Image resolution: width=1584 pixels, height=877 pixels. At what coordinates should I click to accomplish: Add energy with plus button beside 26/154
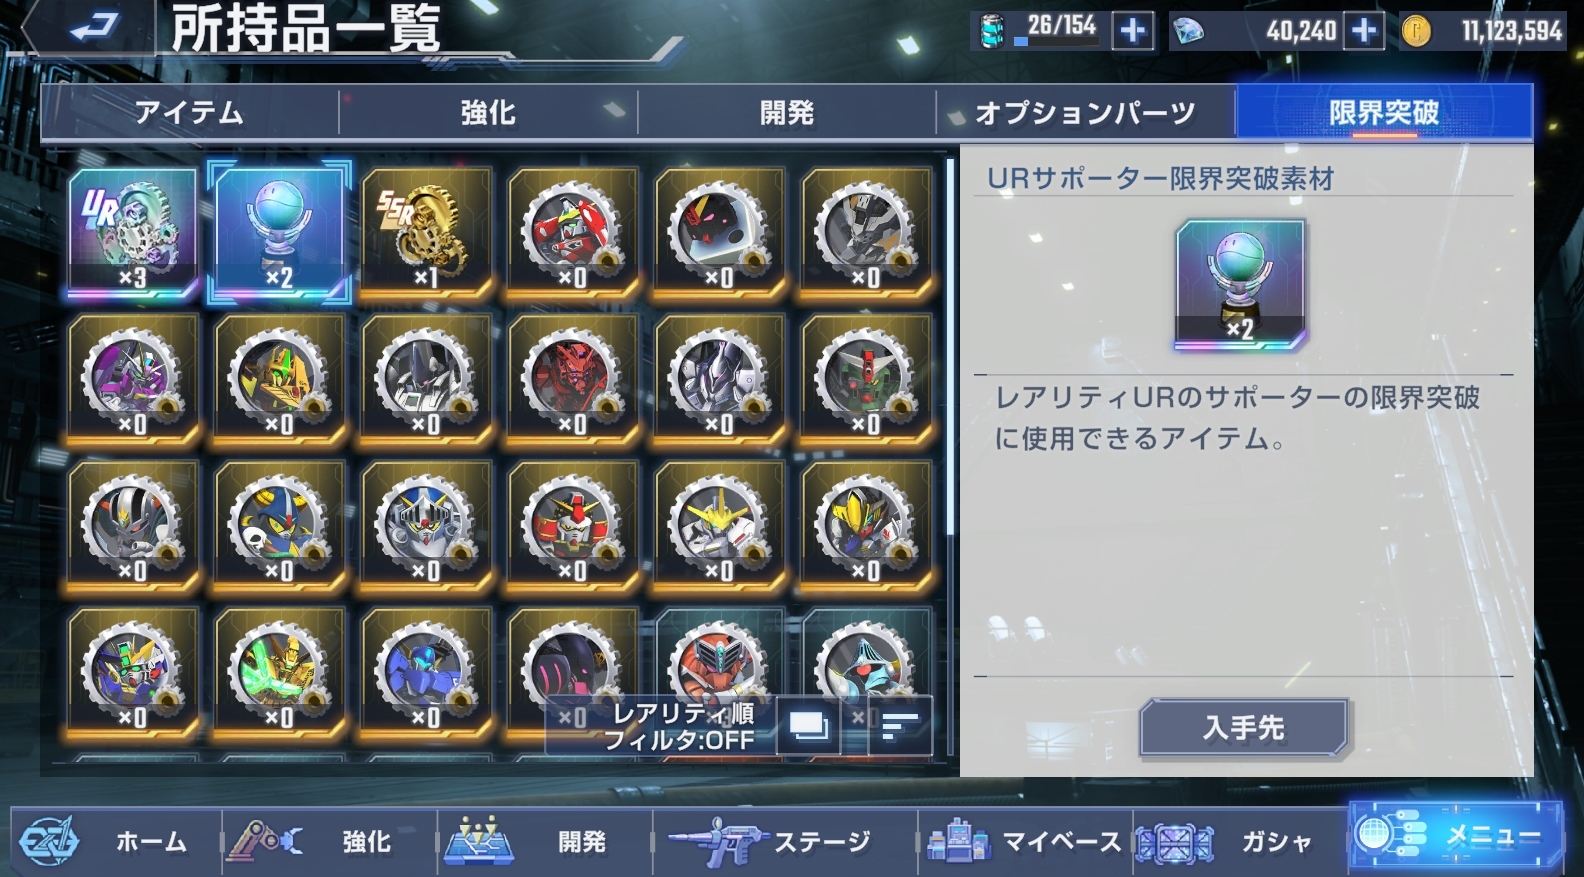pos(1132,31)
